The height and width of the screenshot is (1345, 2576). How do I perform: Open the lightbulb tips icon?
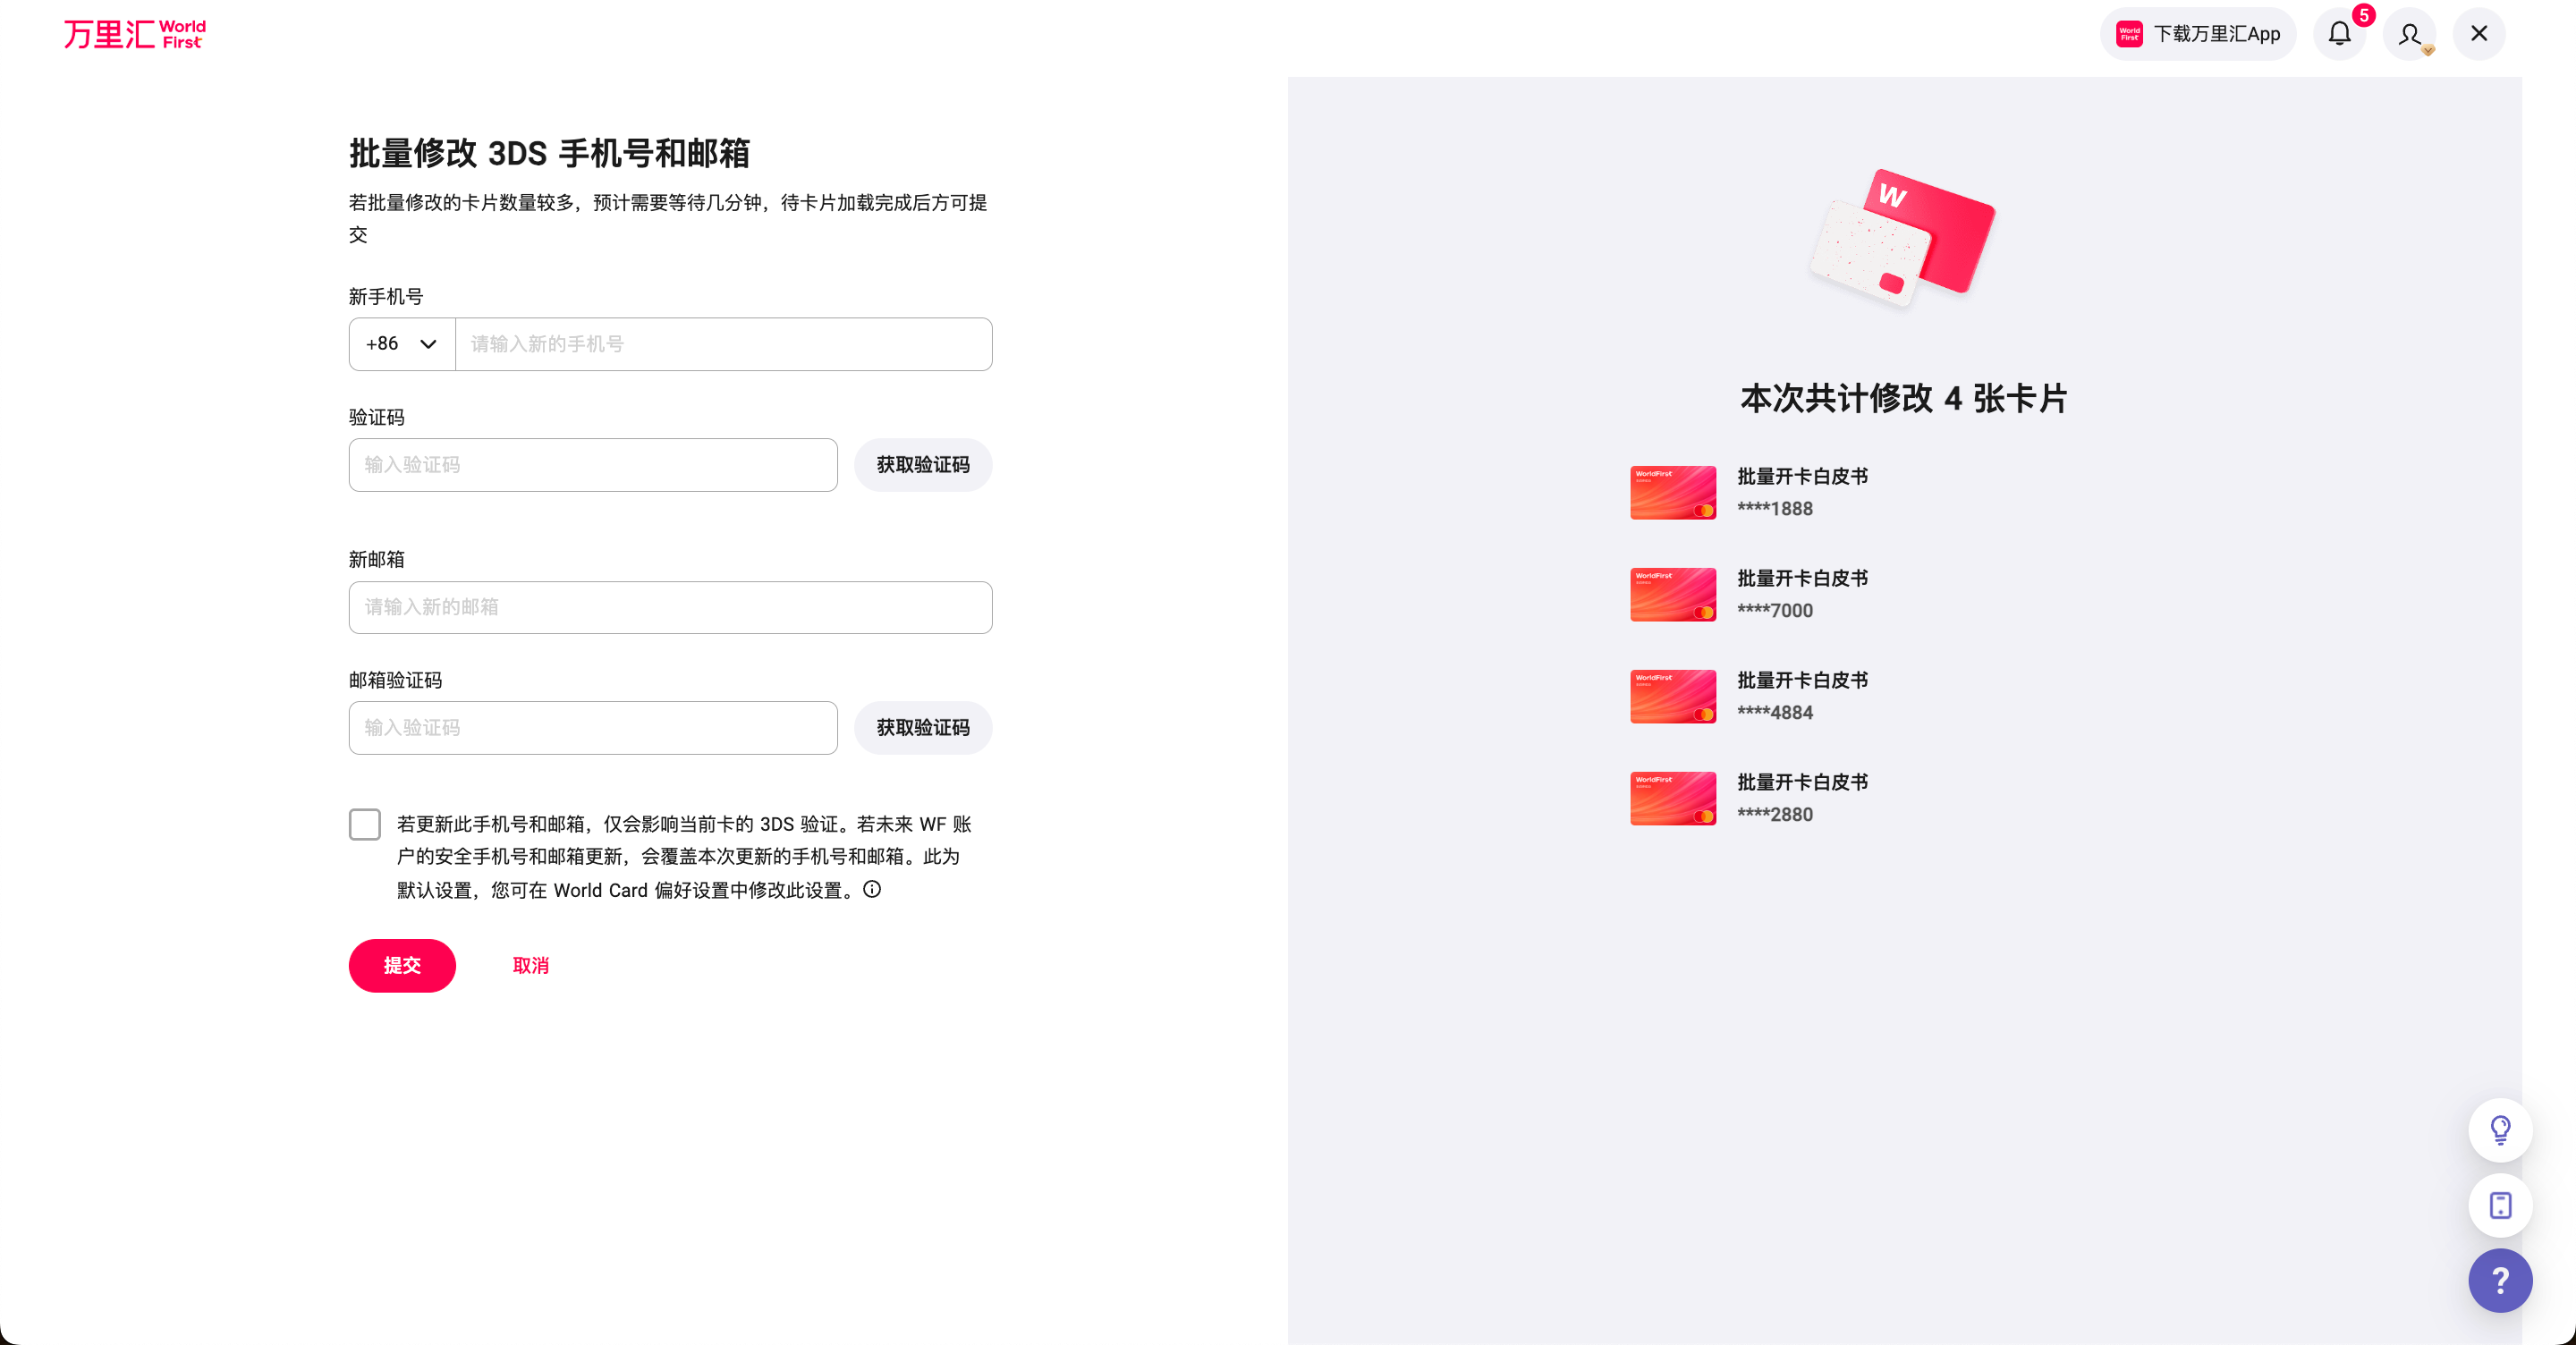(2499, 1130)
